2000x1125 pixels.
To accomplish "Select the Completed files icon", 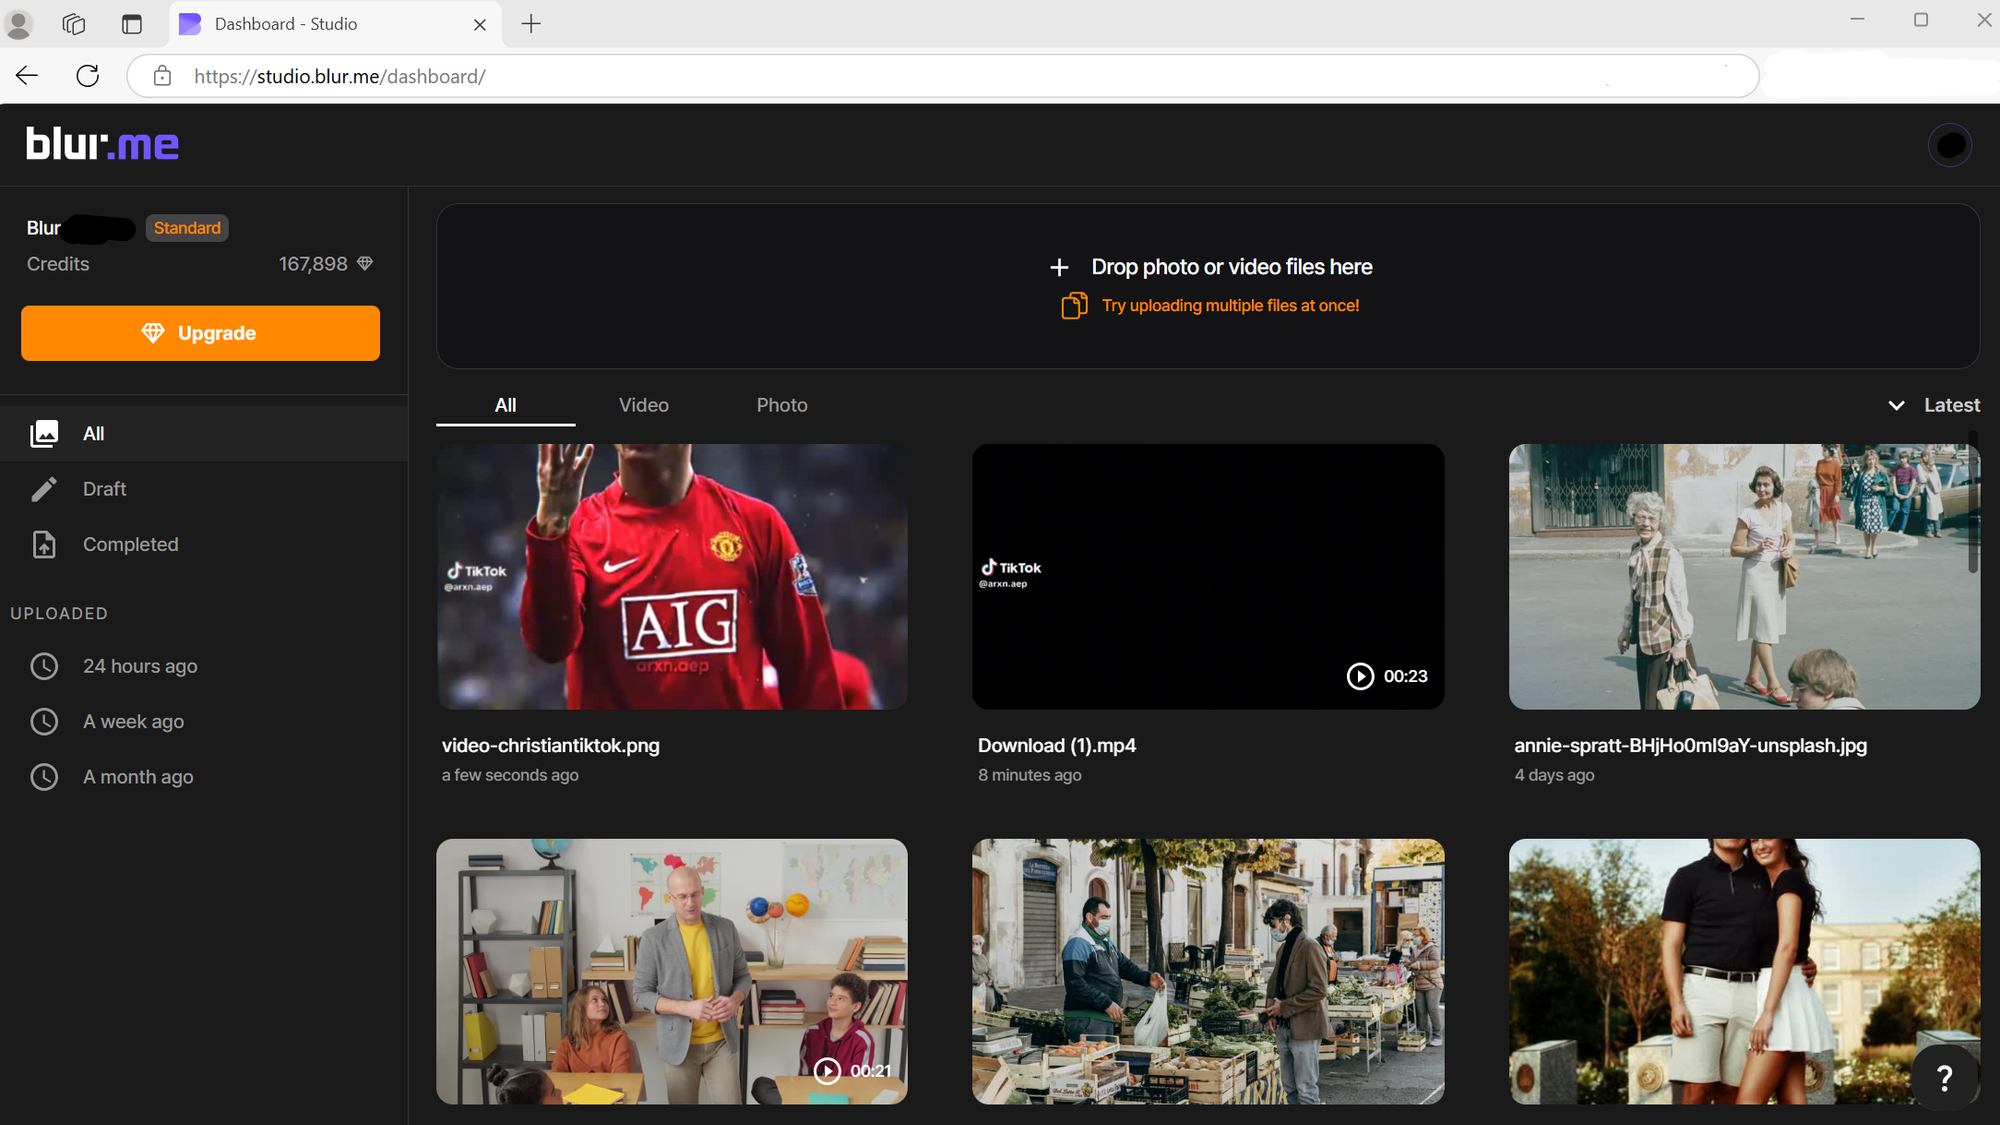I will [x=45, y=544].
